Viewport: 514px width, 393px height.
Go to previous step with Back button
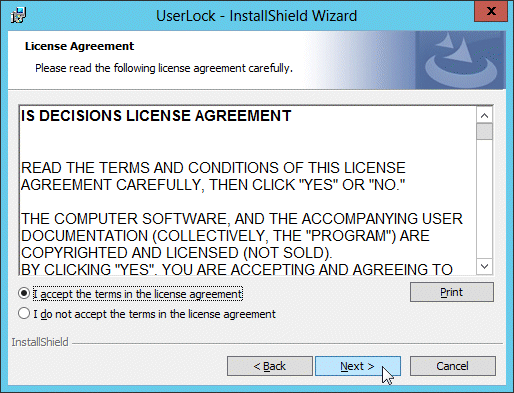[270, 366]
